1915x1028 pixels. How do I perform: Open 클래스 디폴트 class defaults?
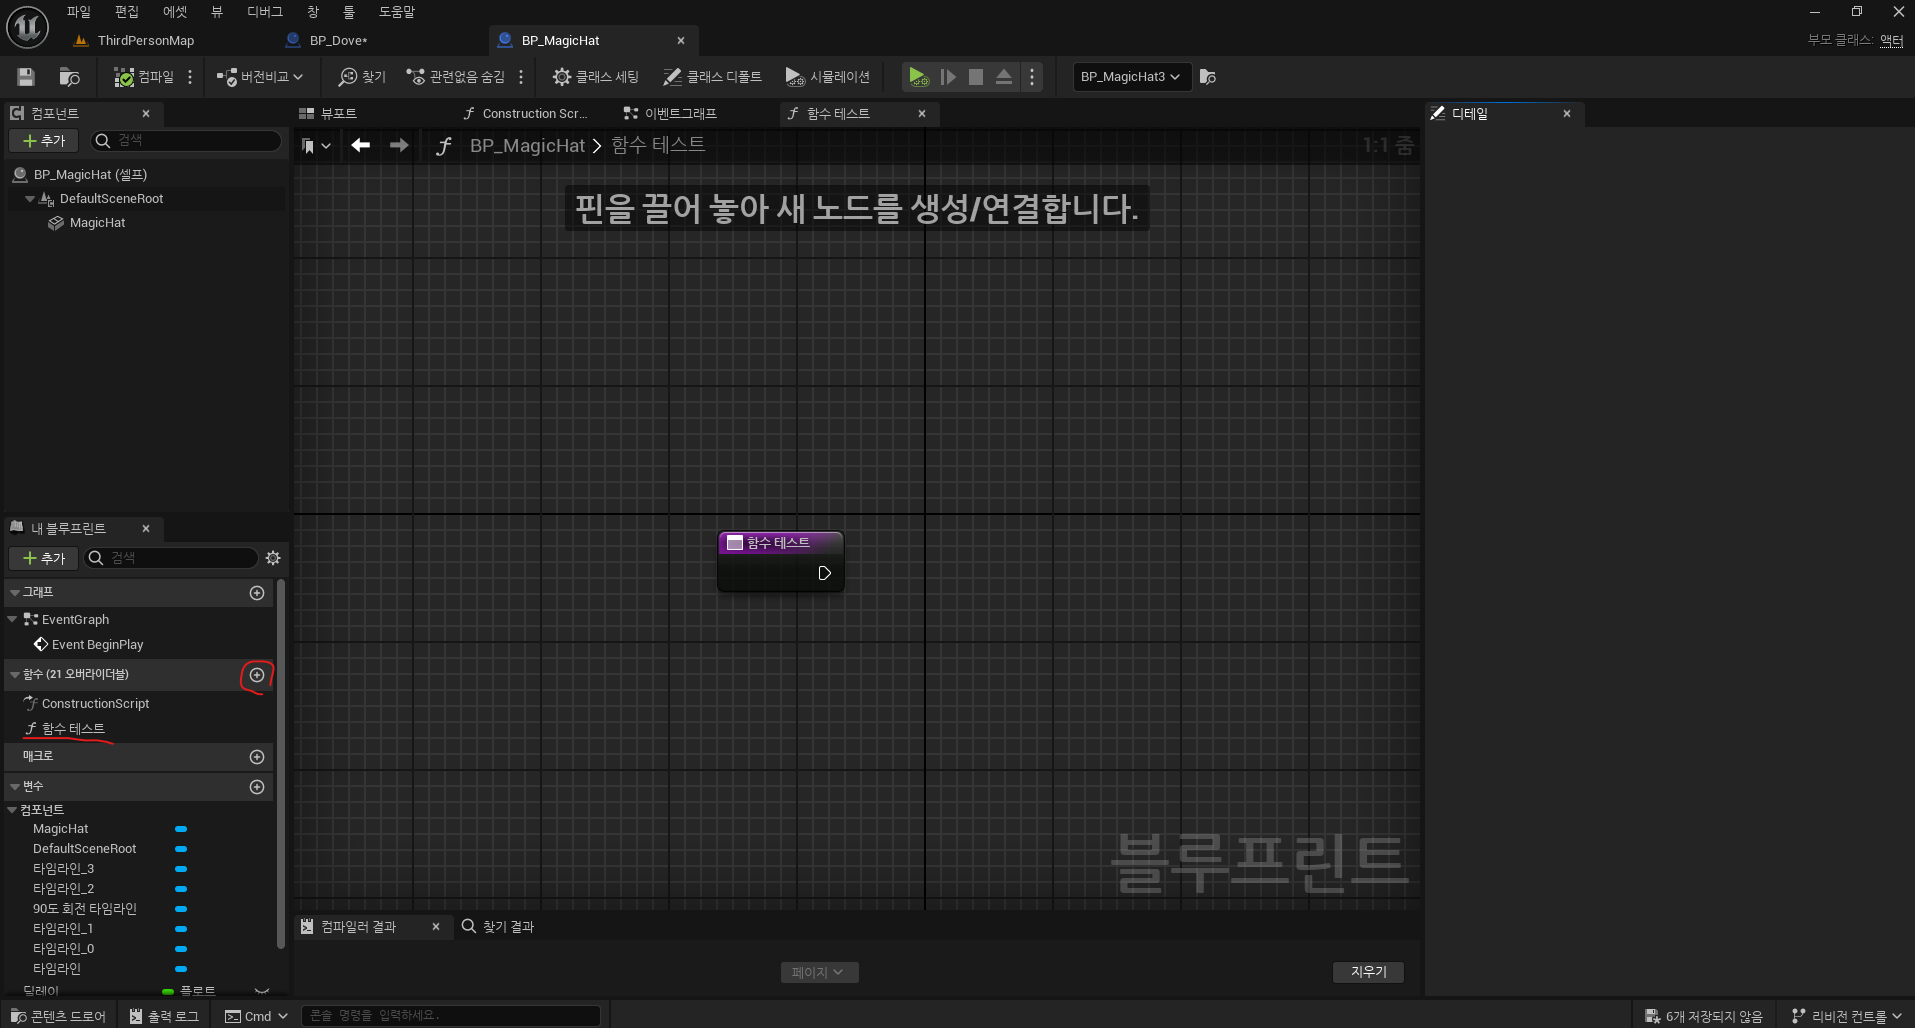[x=712, y=77]
